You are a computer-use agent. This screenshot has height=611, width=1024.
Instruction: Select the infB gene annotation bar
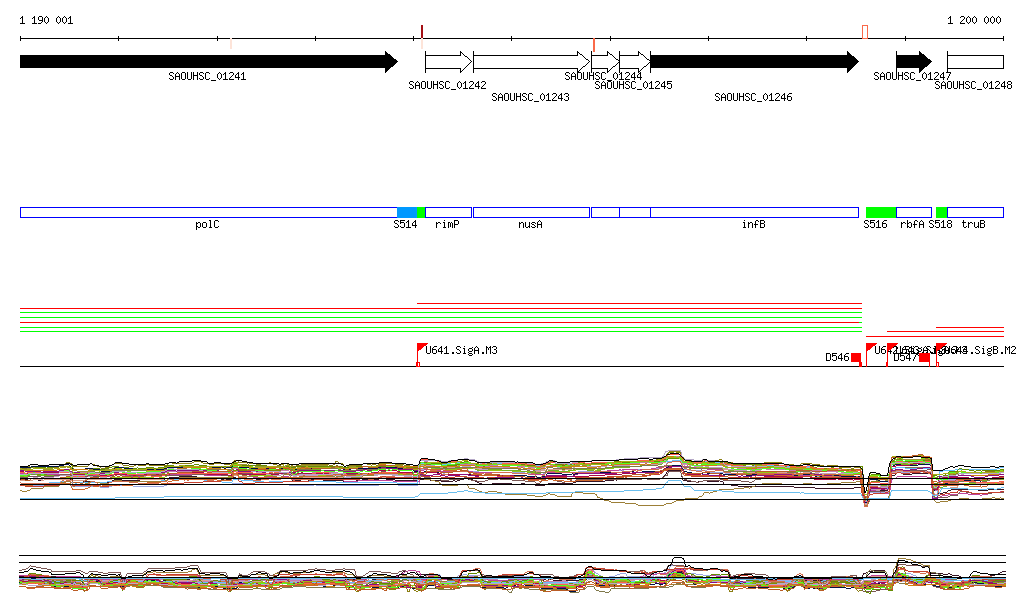click(753, 213)
